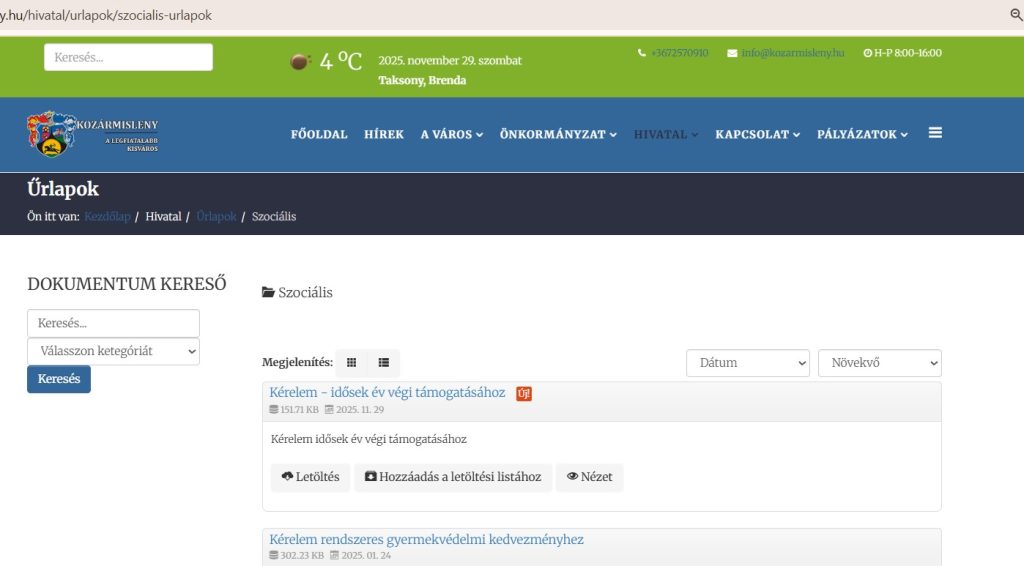The height and width of the screenshot is (566, 1024).
Task: Open the Növekvő order dropdown
Action: (x=880, y=363)
